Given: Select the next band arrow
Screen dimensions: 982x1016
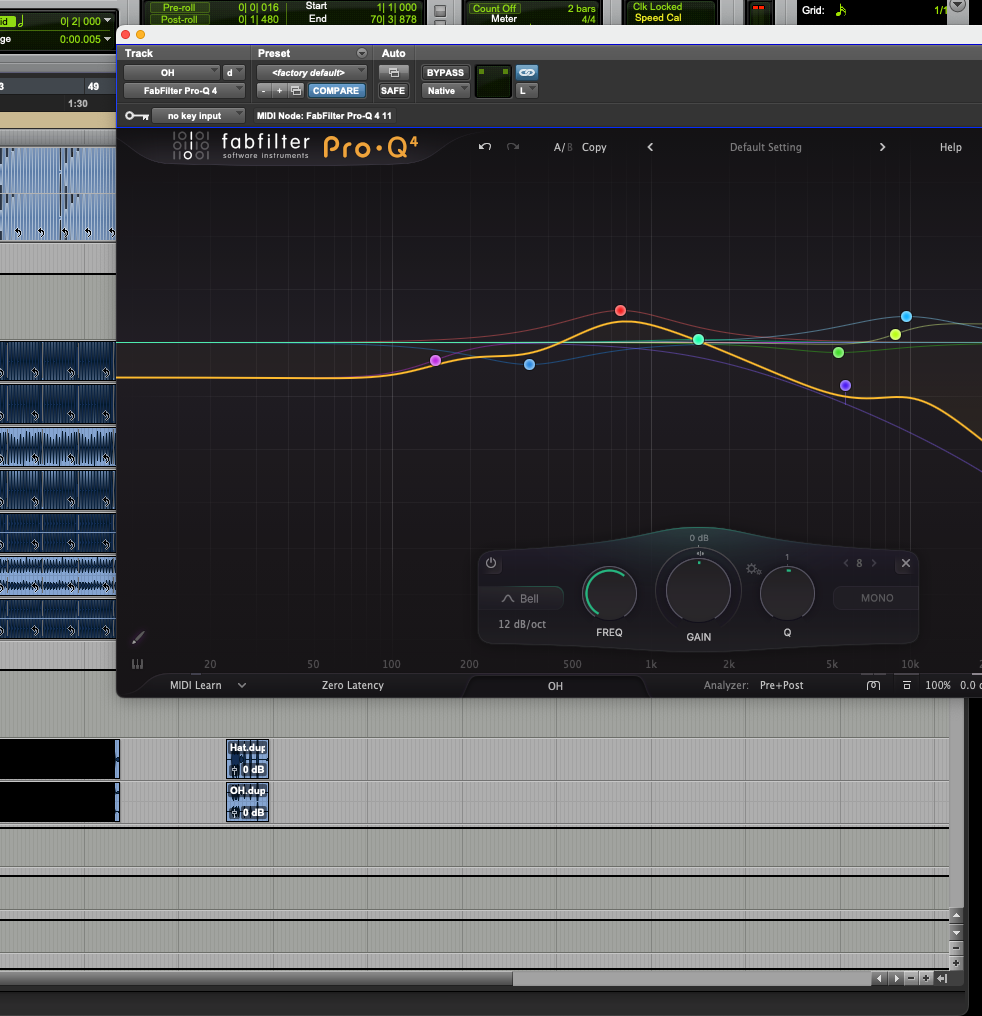Looking at the screenshot, I should coord(874,563).
